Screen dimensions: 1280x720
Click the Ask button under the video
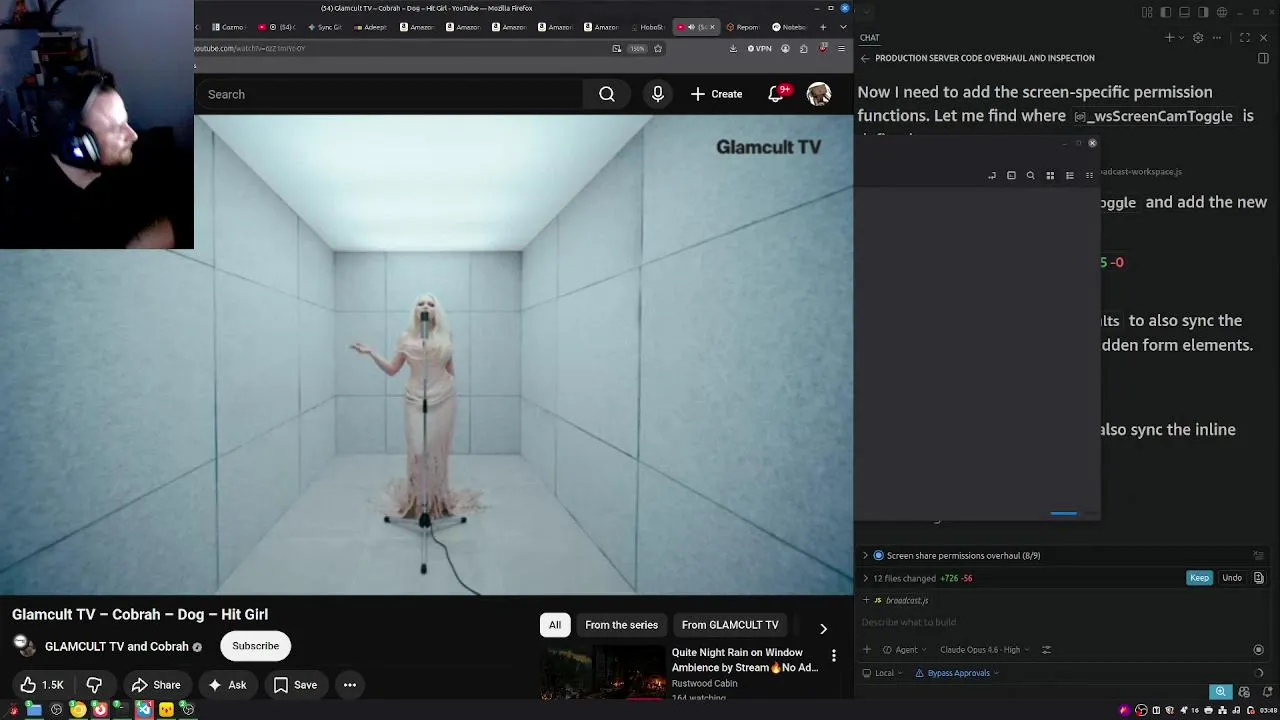pos(227,685)
